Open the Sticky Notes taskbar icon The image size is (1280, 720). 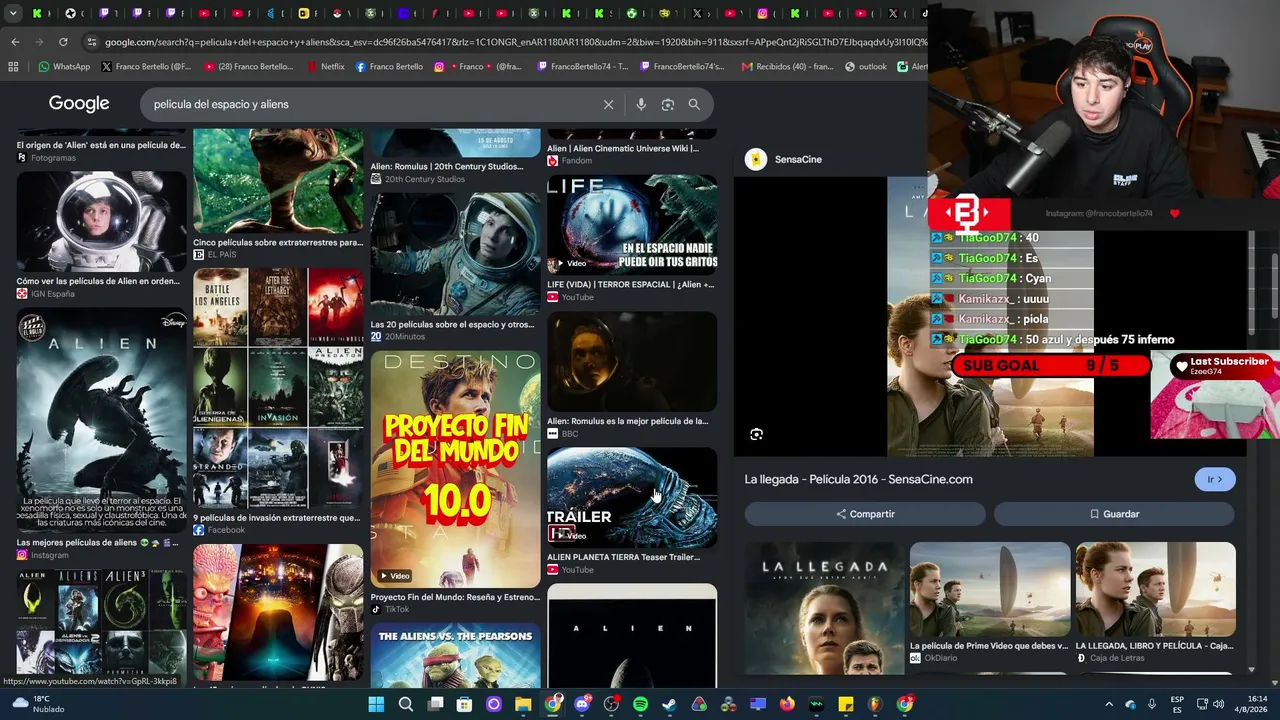click(x=845, y=704)
